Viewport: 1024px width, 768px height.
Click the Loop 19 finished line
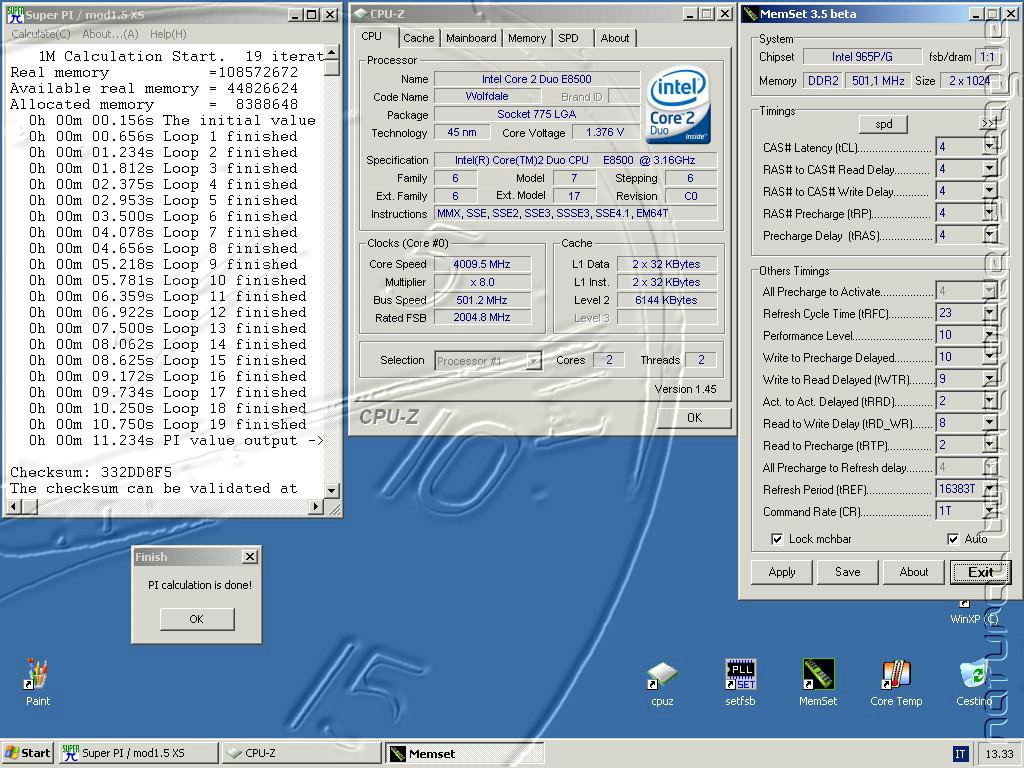pos(167,424)
